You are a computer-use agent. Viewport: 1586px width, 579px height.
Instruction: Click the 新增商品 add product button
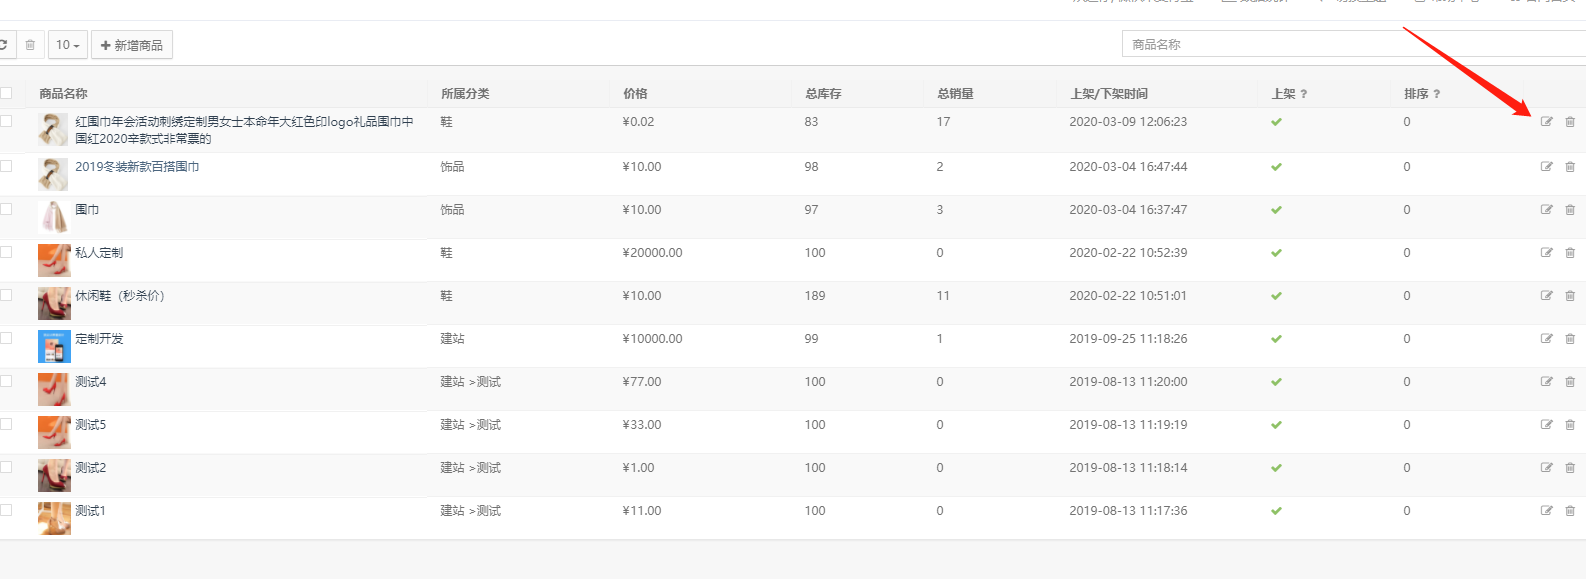point(132,45)
